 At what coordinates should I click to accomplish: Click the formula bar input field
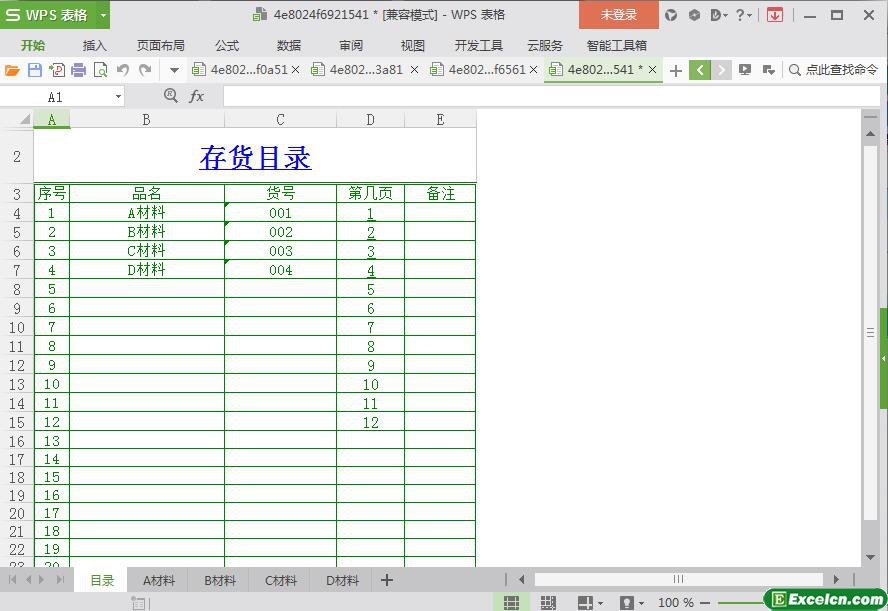point(551,96)
